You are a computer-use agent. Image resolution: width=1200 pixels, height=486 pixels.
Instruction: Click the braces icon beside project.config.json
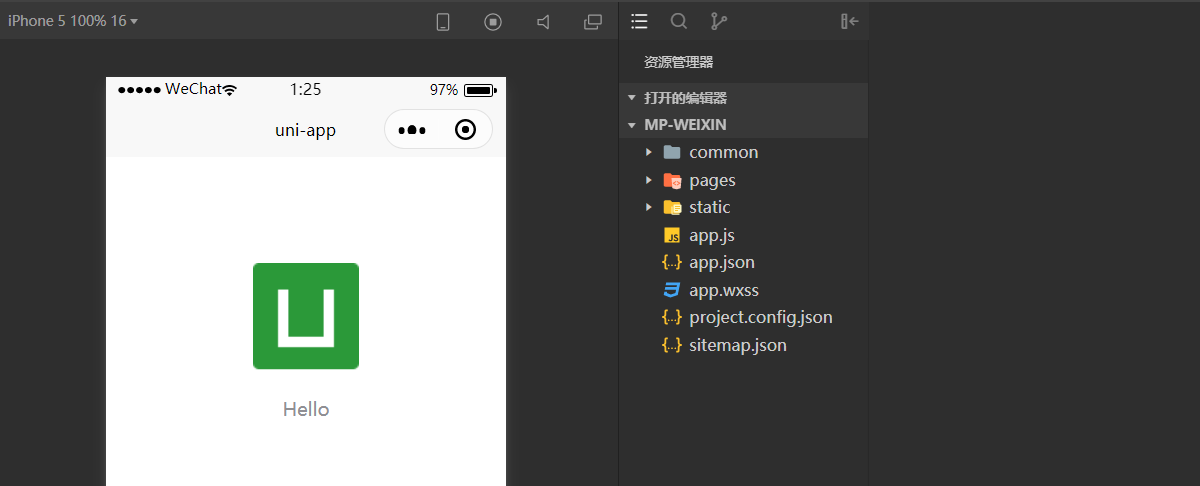[x=672, y=317]
